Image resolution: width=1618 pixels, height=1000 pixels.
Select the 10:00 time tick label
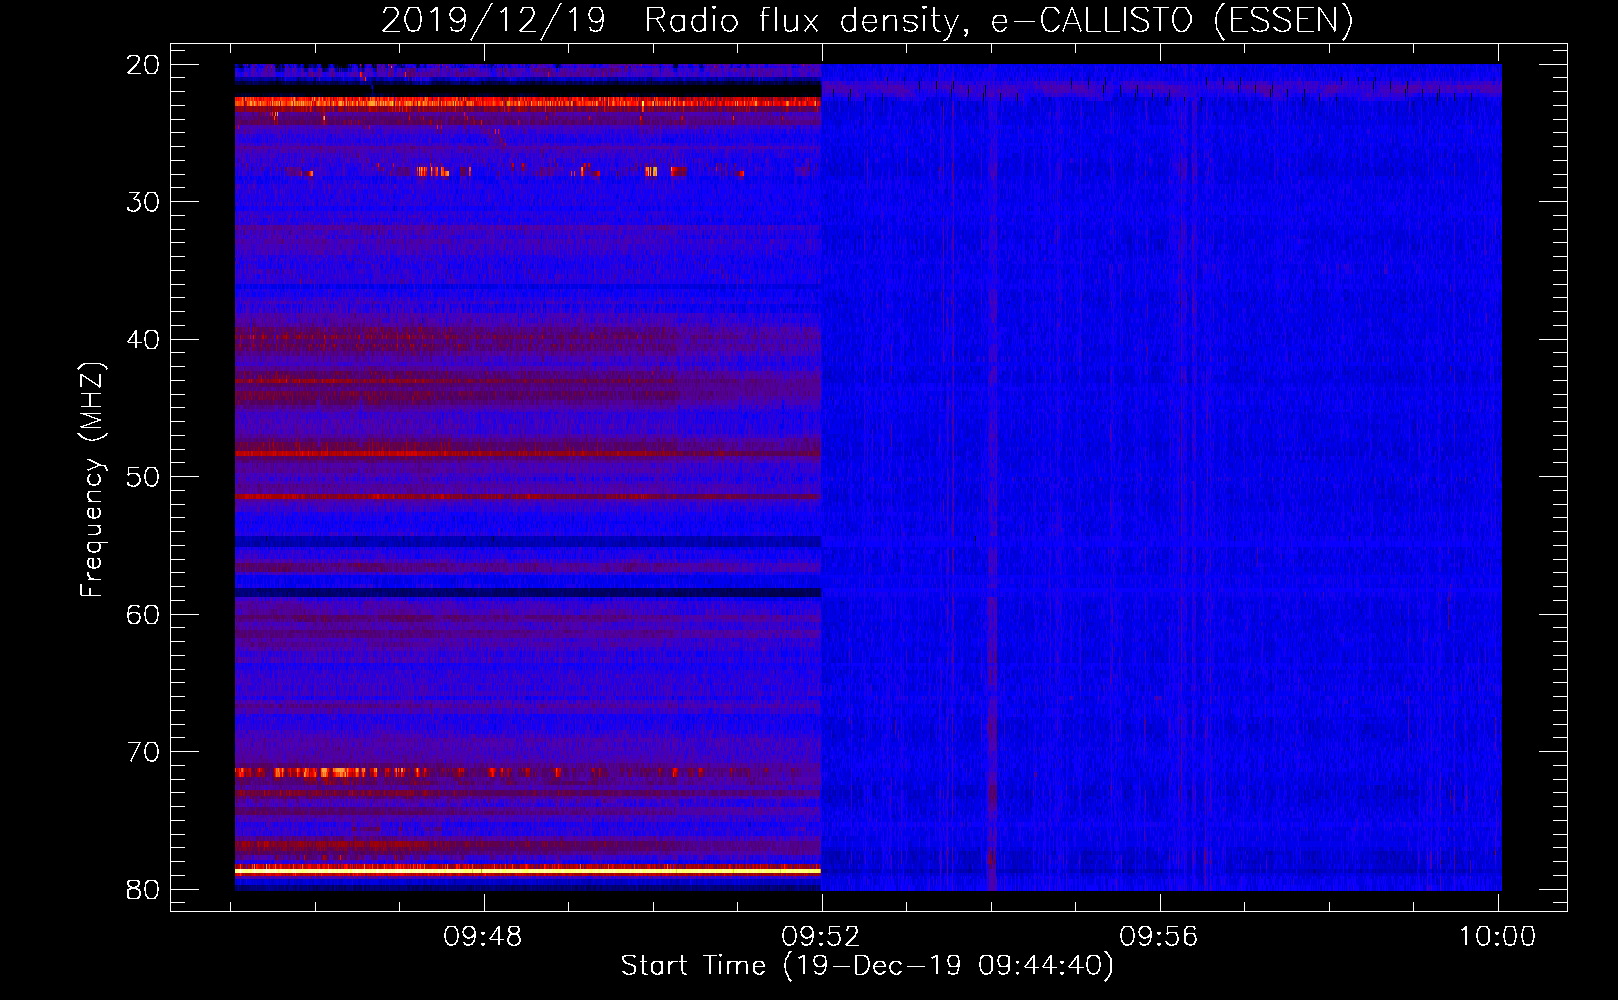point(1497,937)
